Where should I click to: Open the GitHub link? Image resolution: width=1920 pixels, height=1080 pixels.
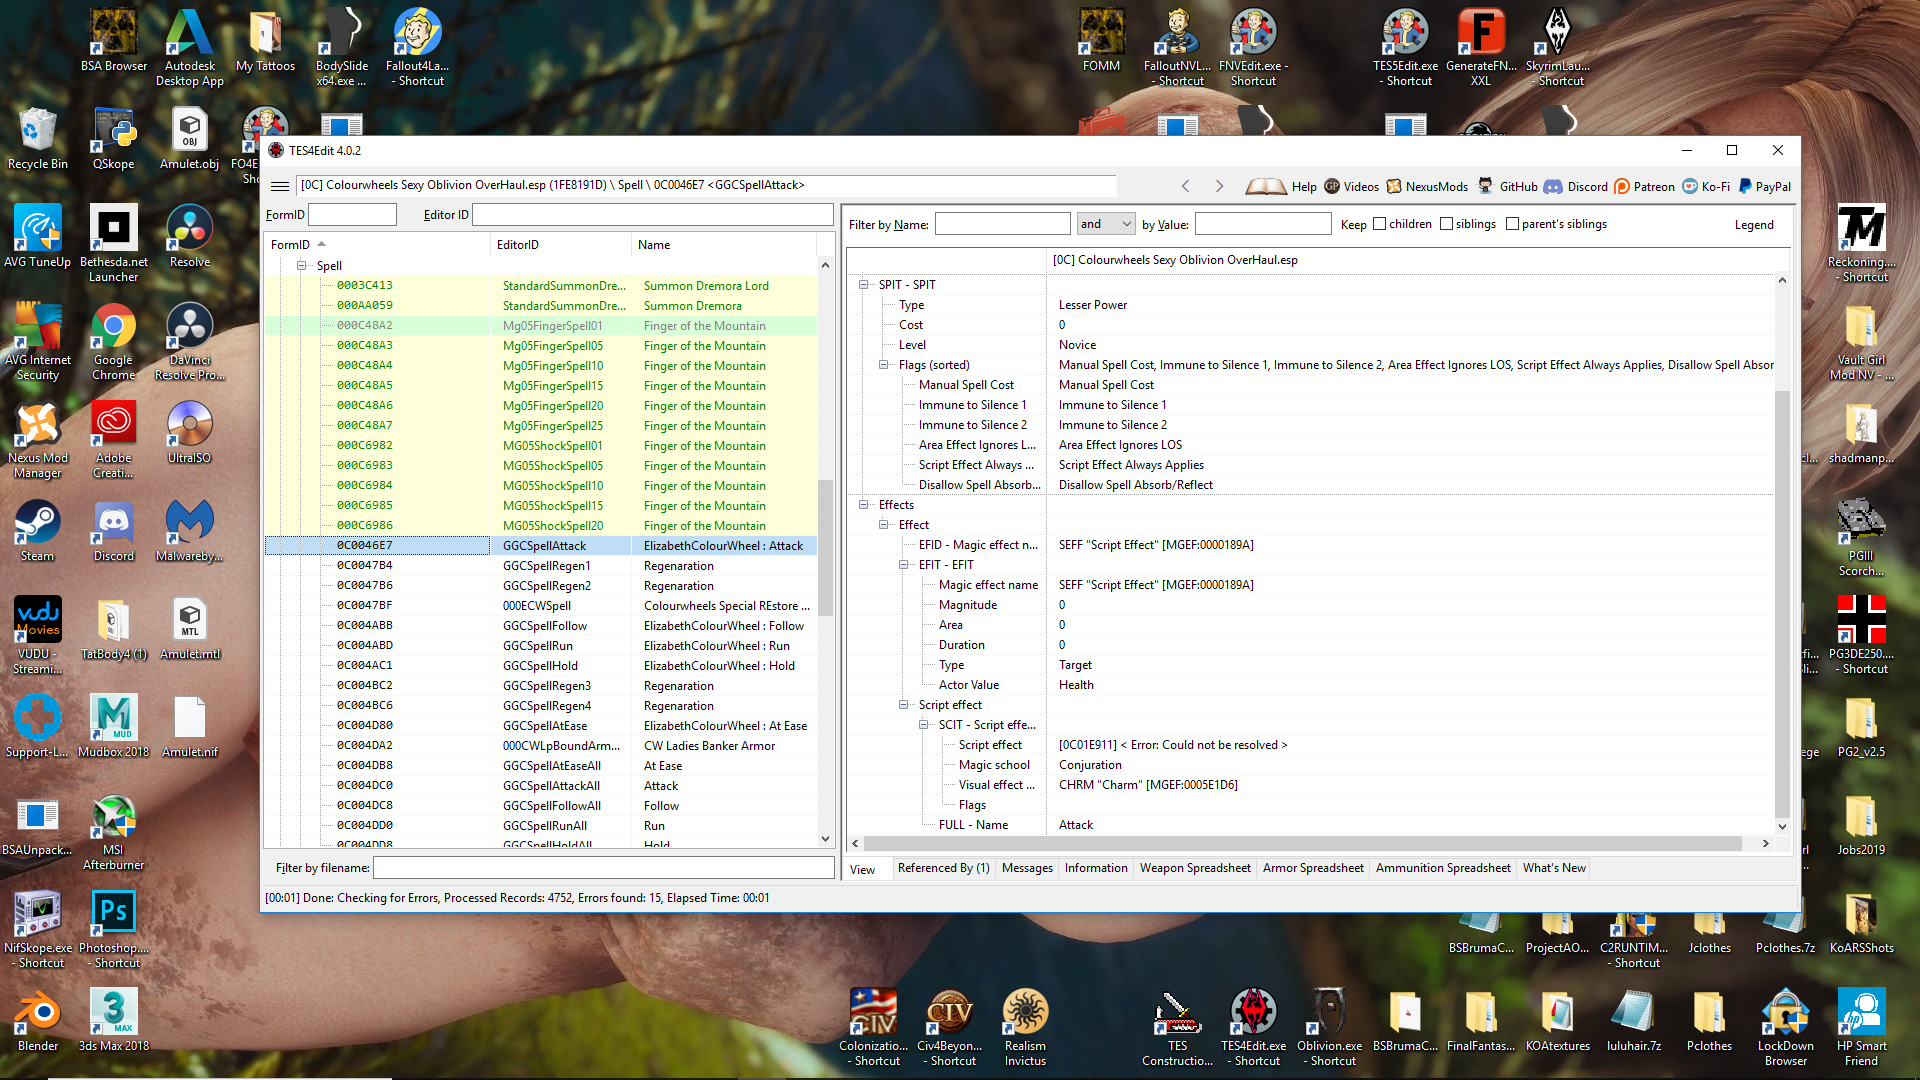coord(1508,187)
